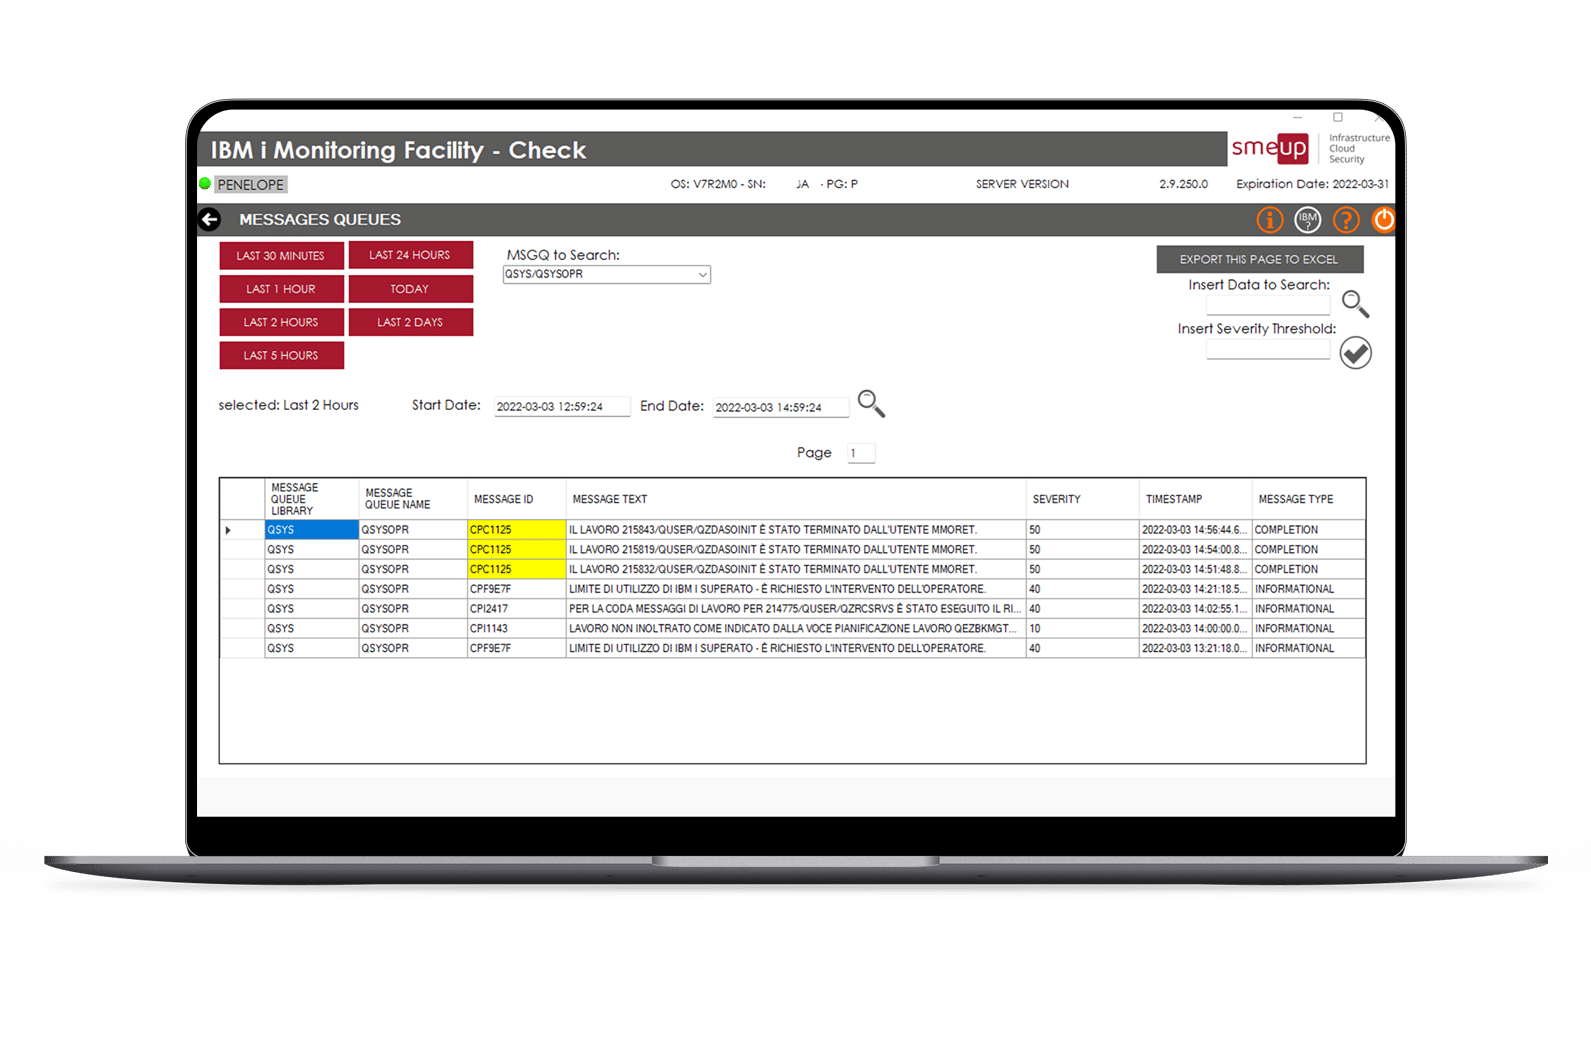Sort by MESSAGE TYPE column header
The height and width of the screenshot is (1039, 1591).
point(1308,499)
